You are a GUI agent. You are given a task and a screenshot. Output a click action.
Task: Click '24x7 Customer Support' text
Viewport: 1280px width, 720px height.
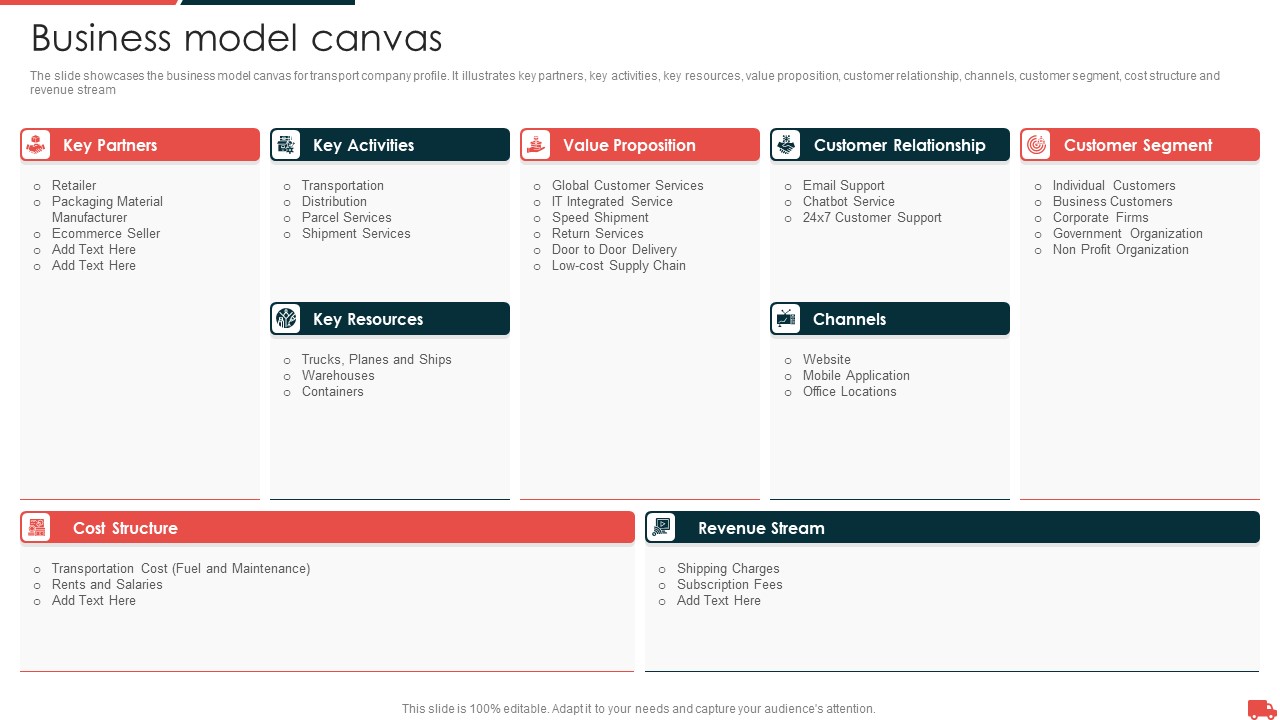click(x=872, y=218)
